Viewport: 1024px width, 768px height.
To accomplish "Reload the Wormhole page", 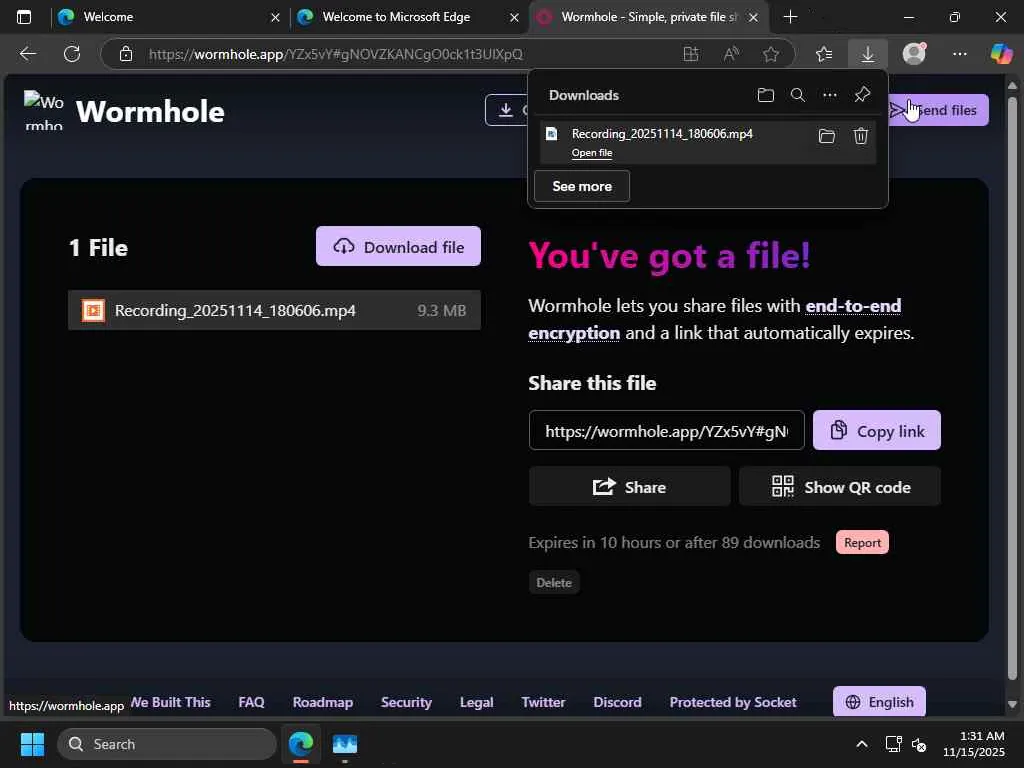I will tap(72, 54).
